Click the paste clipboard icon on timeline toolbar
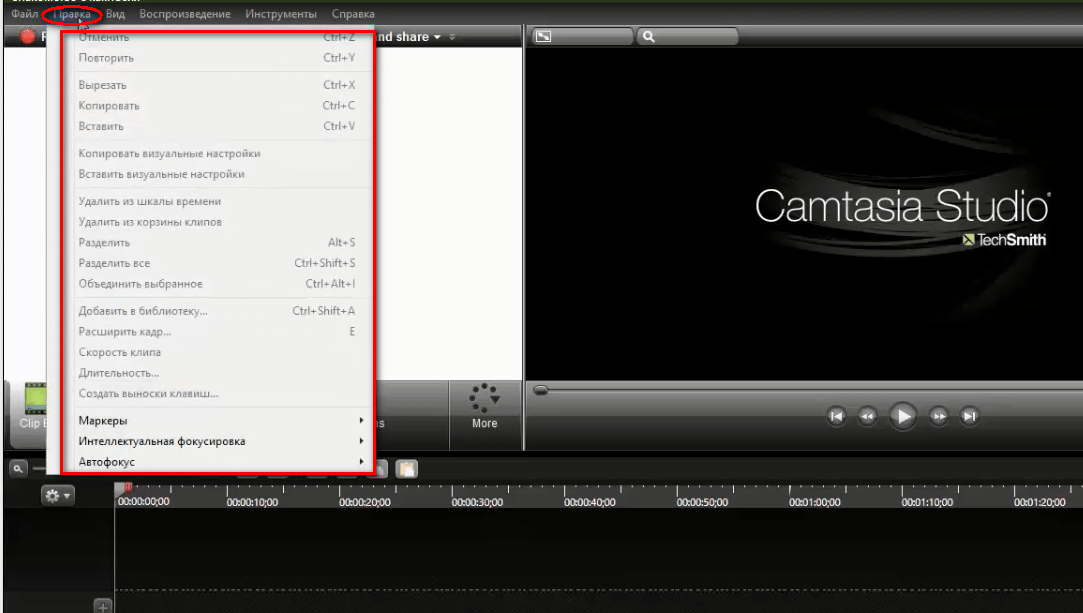 click(406, 468)
